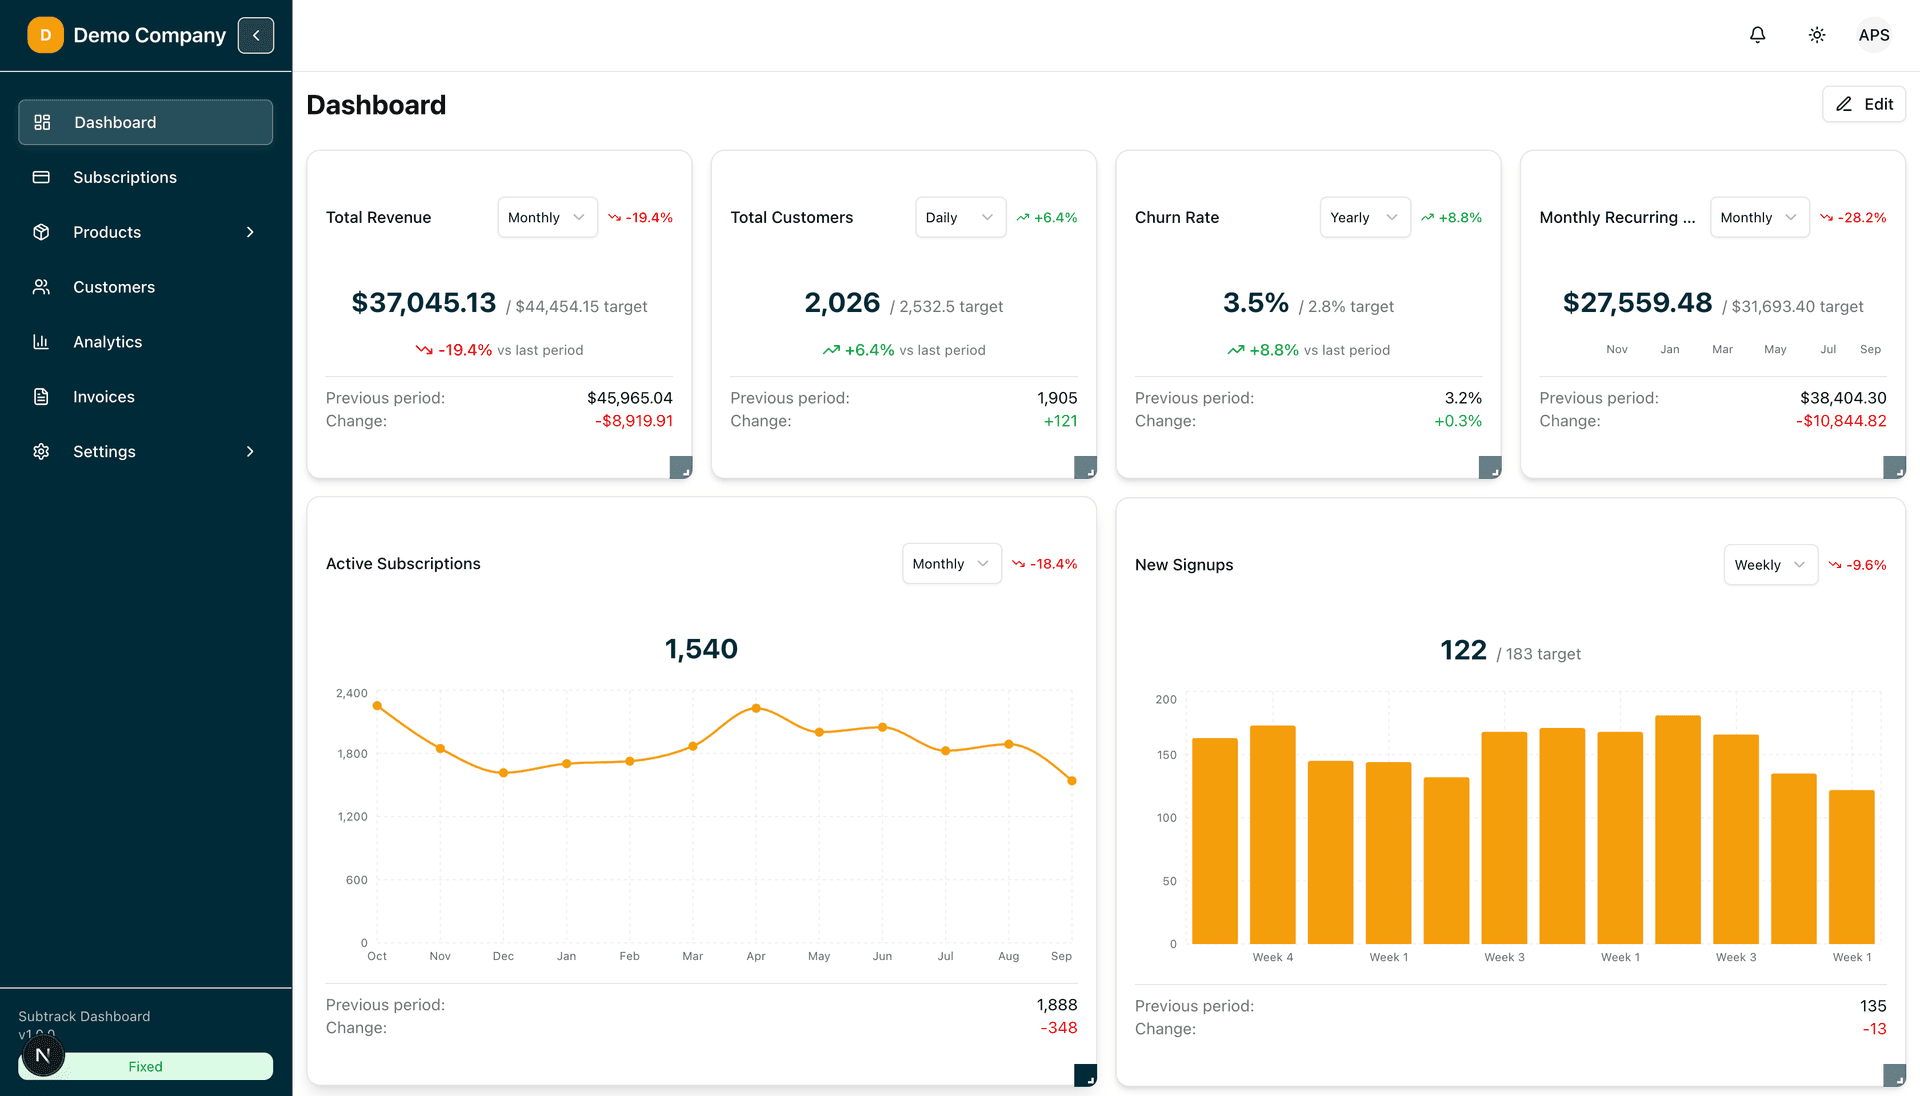The height and width of the screenshot is (1096, 1920).
Task: Select the Customers icon in sidebar
Action: 42,287
